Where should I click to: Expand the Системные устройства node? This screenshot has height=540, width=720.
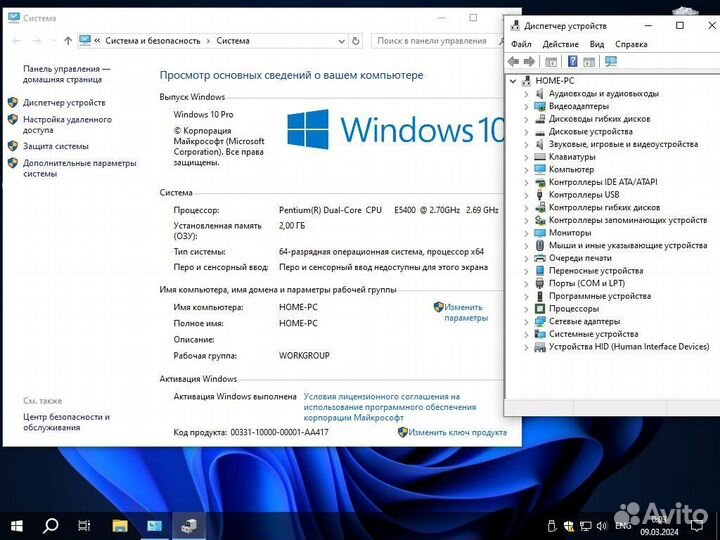(x=526, y=334)
